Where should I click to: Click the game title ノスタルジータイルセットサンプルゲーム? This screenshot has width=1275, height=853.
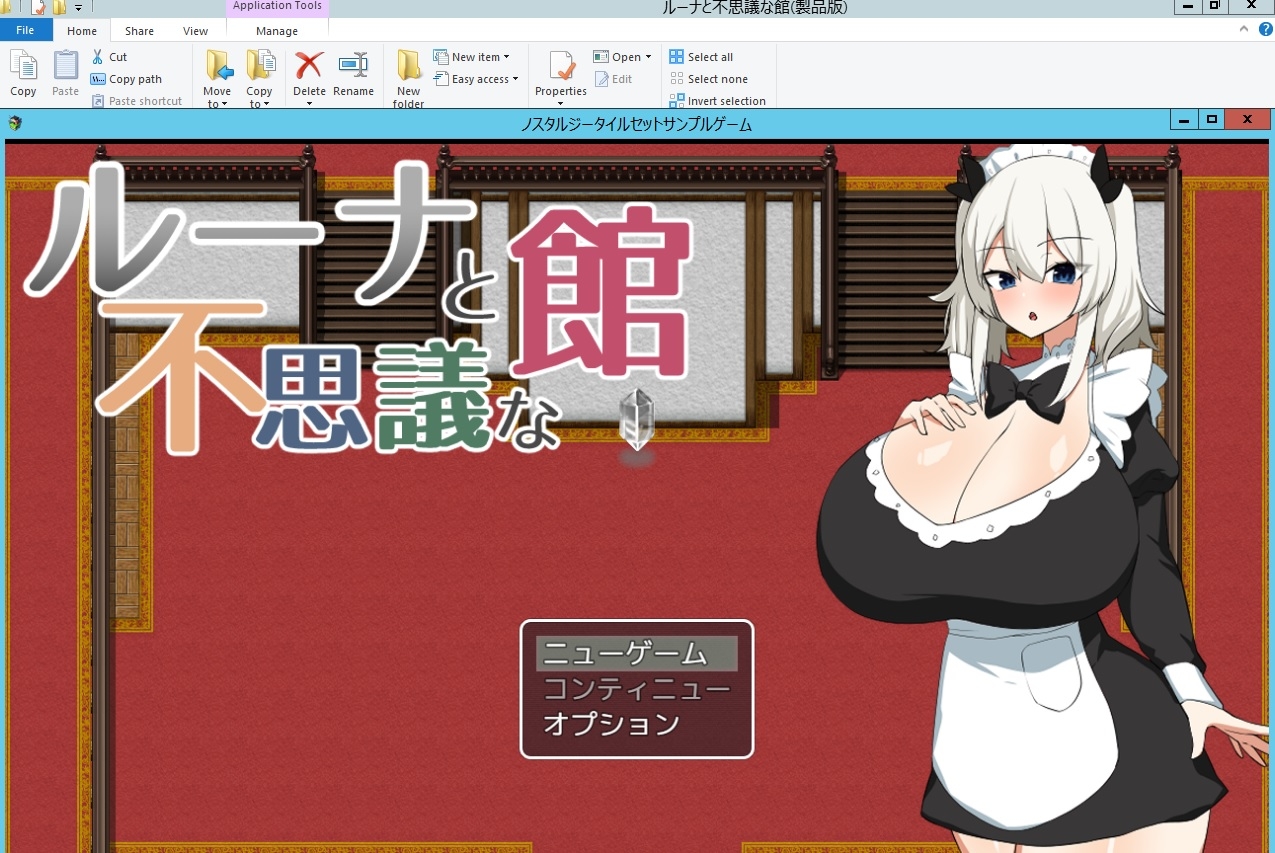pos(636,124)
